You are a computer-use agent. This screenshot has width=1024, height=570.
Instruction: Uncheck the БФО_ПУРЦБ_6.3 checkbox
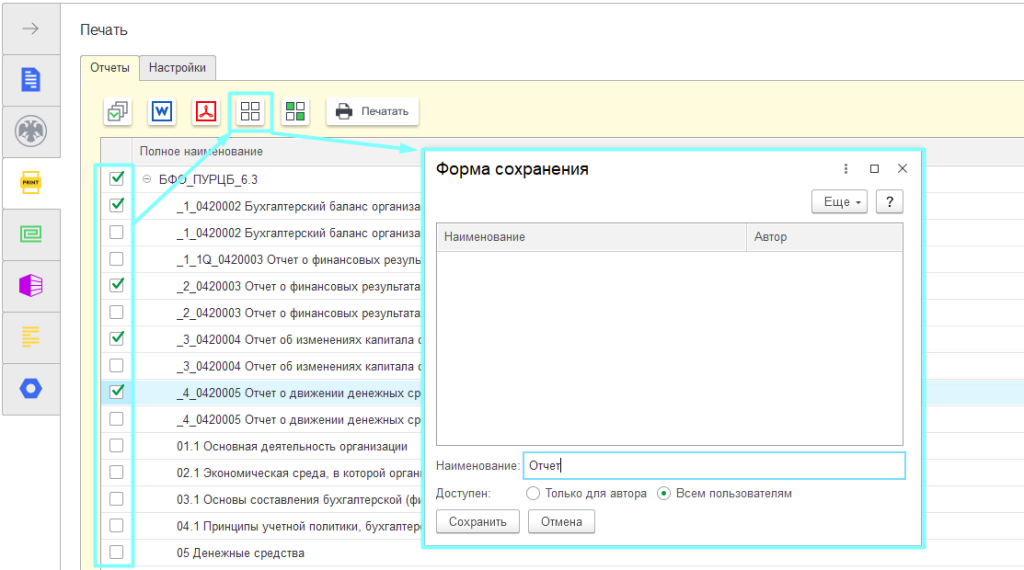pos(117,179)
